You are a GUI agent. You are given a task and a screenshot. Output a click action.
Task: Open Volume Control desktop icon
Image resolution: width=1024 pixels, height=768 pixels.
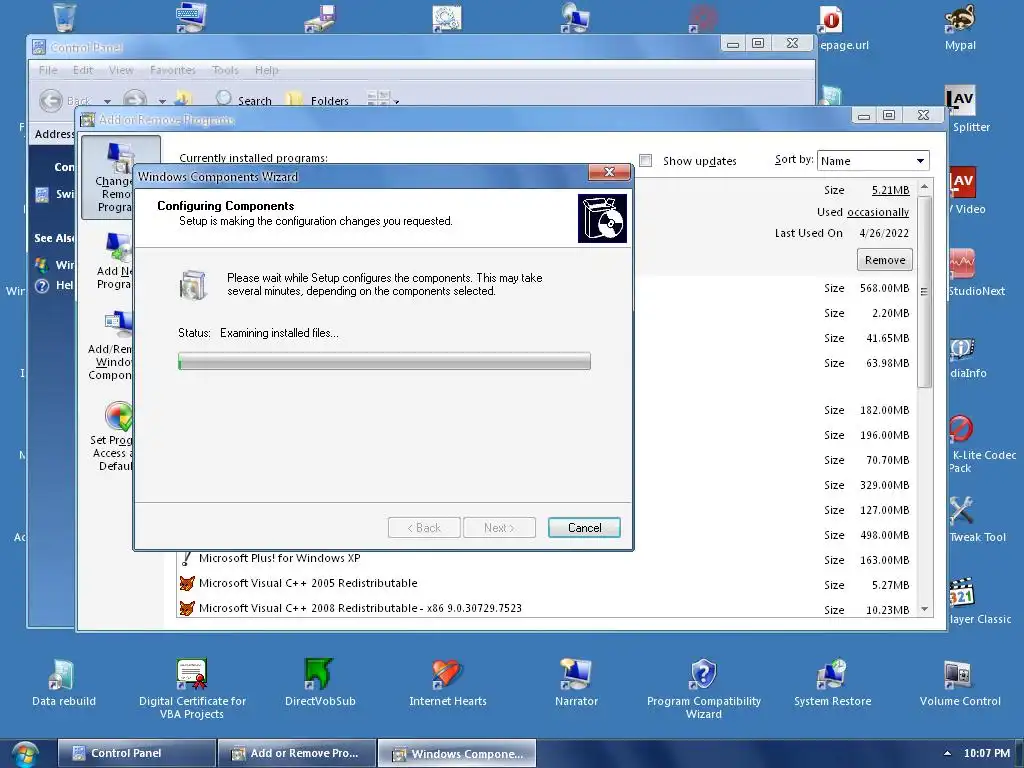coord(959,683)
